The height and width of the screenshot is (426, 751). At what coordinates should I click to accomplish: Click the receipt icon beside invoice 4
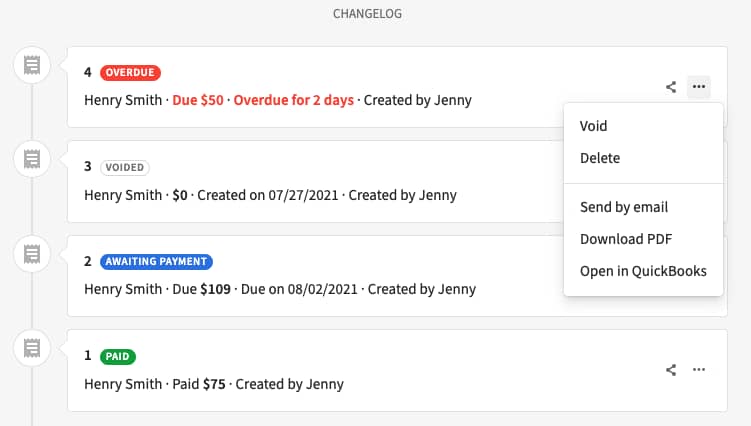point(32,66)
